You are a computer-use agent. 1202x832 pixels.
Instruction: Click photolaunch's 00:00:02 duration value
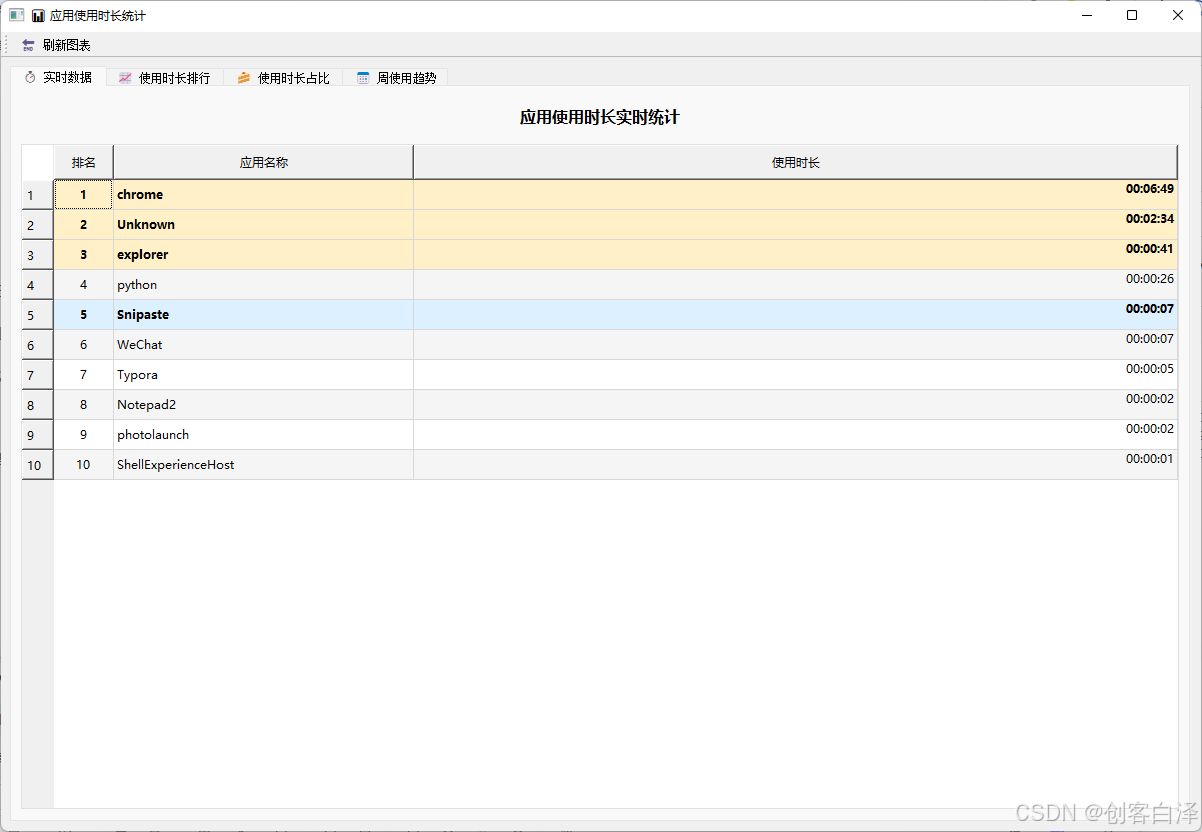(1150, 428)
